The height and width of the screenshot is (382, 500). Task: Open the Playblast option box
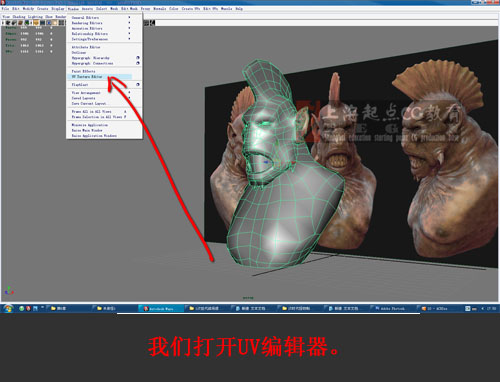pyautogui.click(x=138, y=85)
